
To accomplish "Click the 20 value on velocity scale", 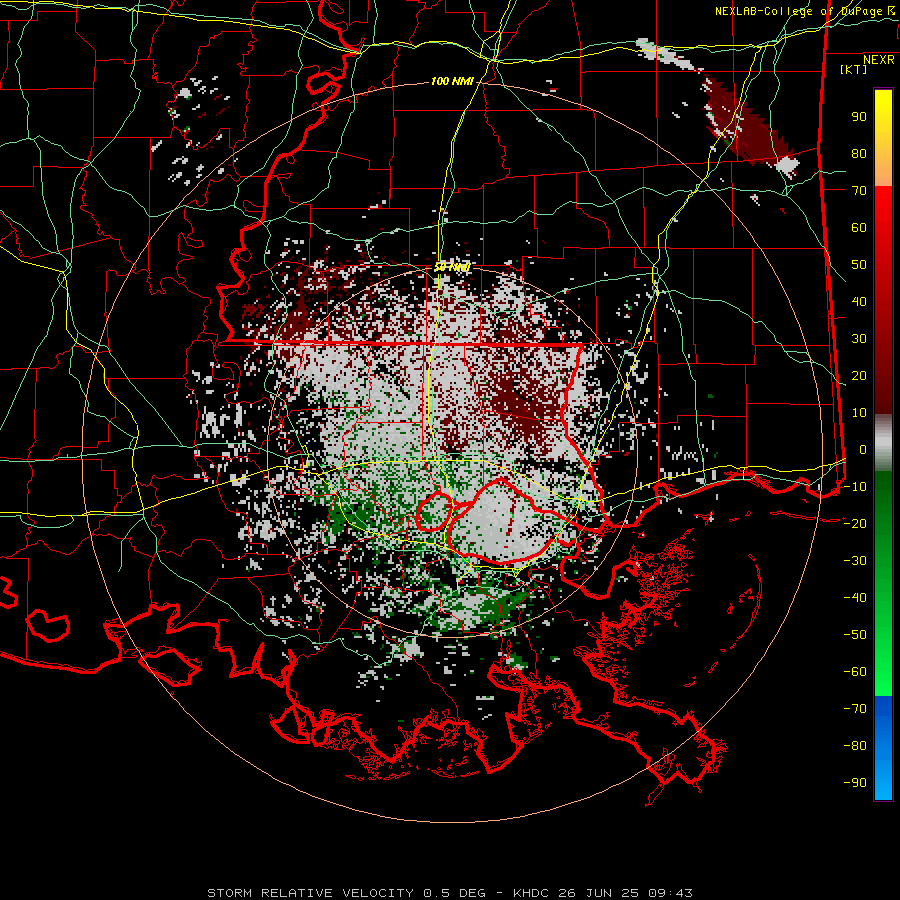I will (859, 376).
